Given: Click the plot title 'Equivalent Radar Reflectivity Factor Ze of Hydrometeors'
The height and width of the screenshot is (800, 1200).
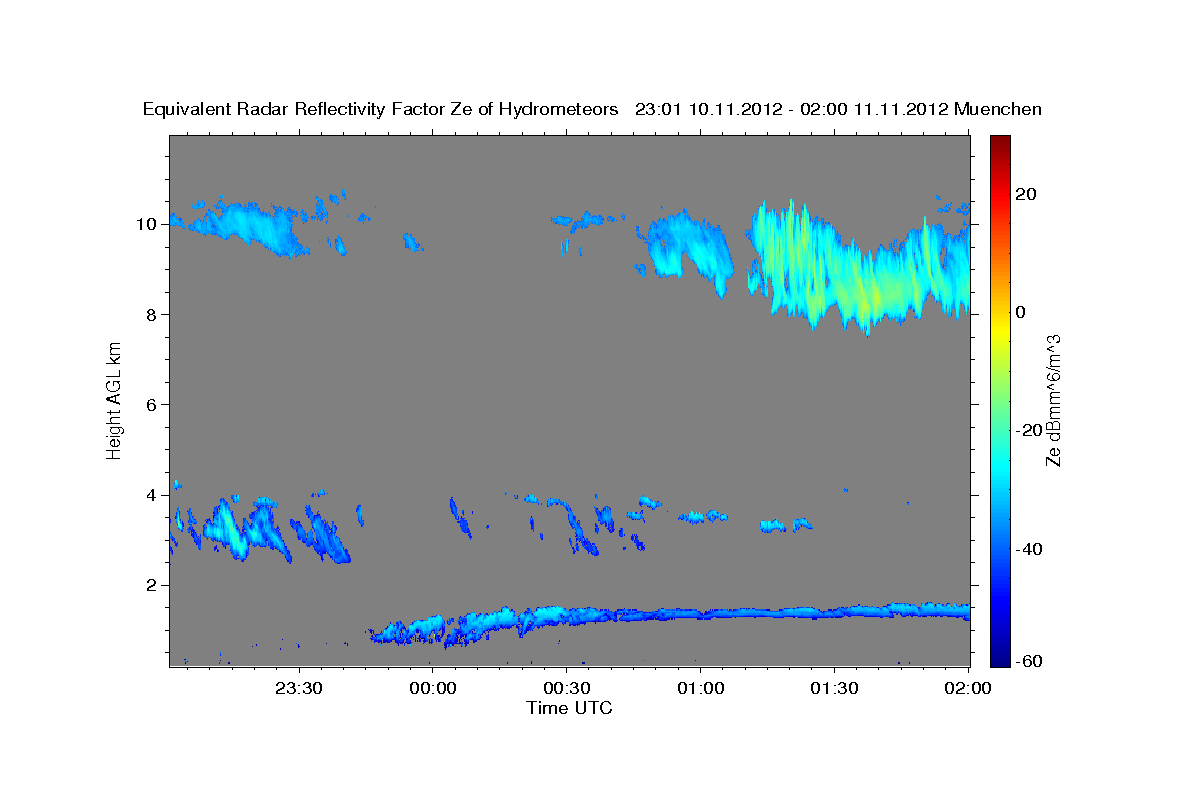Looking at the screenshot, I should pyautogui.click(x=381, y=109).
